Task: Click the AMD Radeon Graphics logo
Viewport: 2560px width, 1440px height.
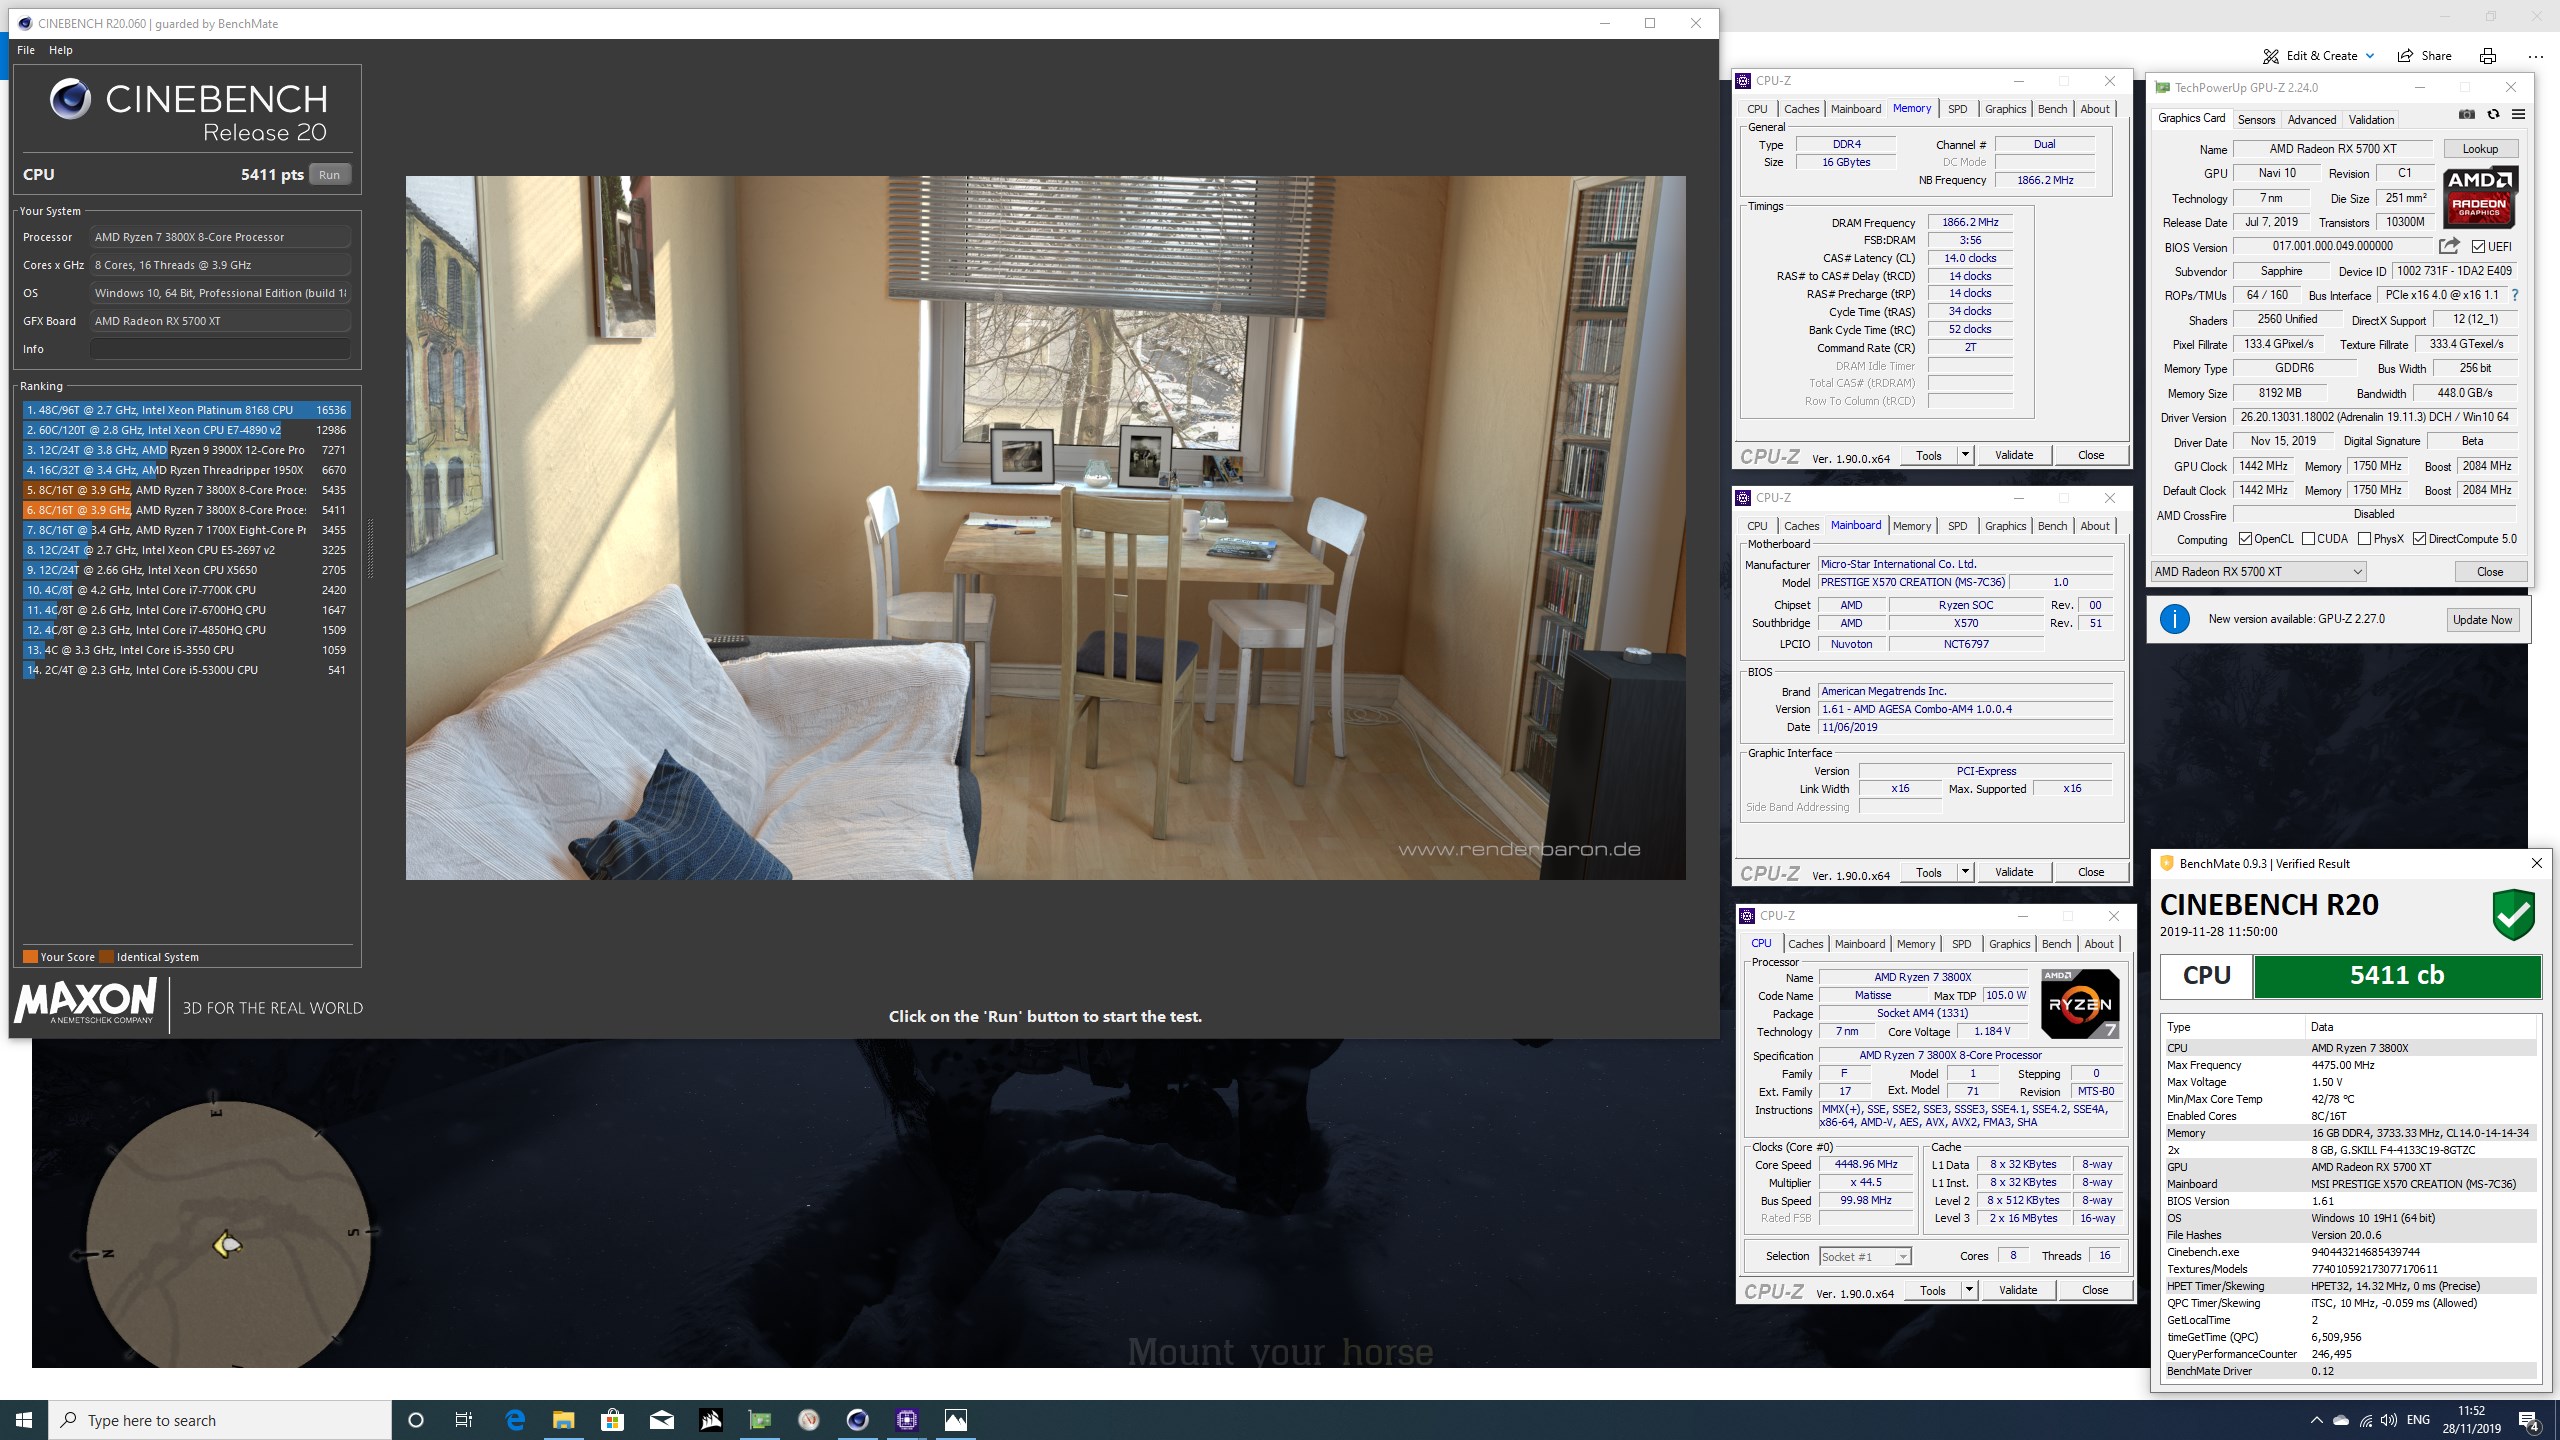Action: coord(2480,198)
